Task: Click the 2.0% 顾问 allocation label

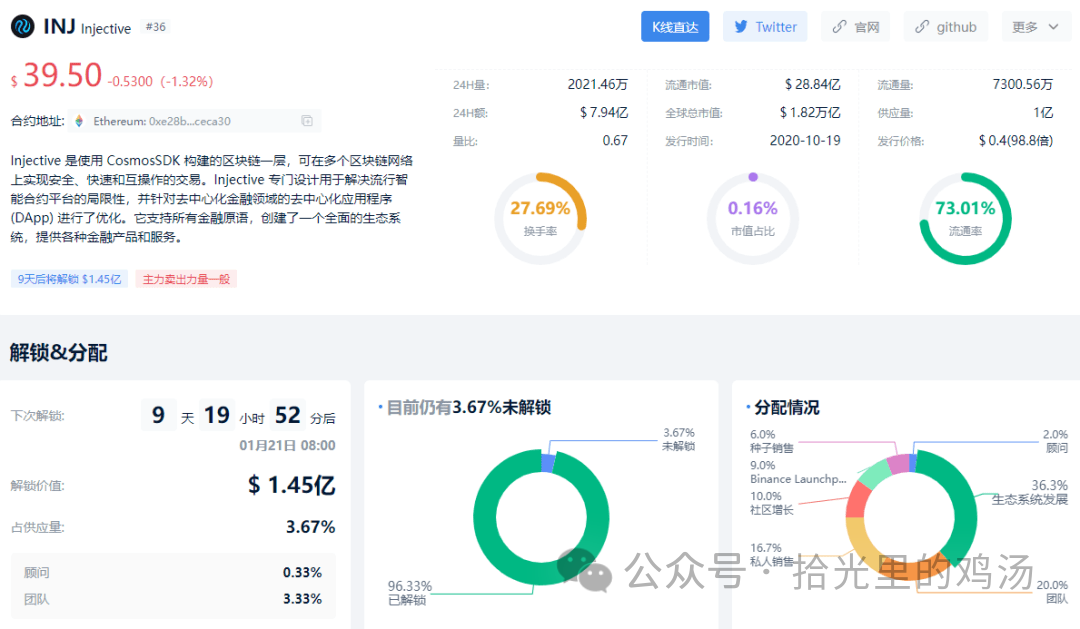Action: [x=1056, y=441]
